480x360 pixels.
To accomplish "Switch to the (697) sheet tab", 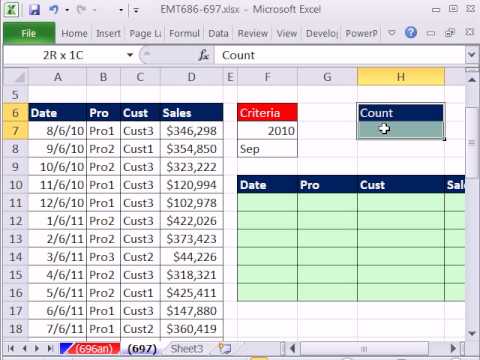I will coord(142,349).
